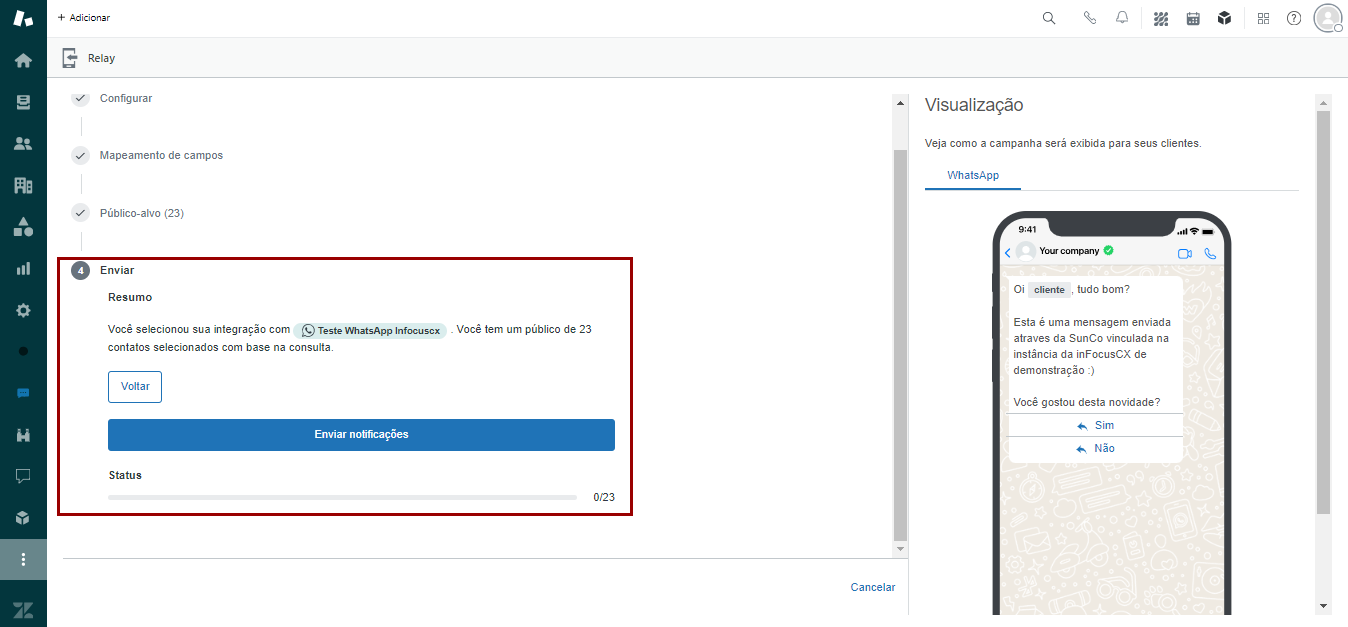Click the Adicionar tab button
Screen dimensions: 1348x627
tap(84, 18)
